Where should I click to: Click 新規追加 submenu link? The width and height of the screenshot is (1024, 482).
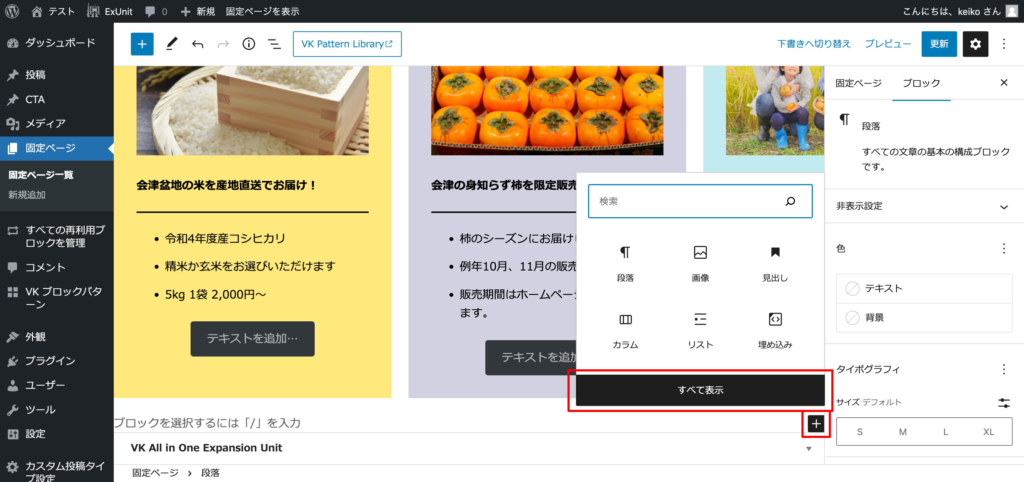[x=27, y=195]
